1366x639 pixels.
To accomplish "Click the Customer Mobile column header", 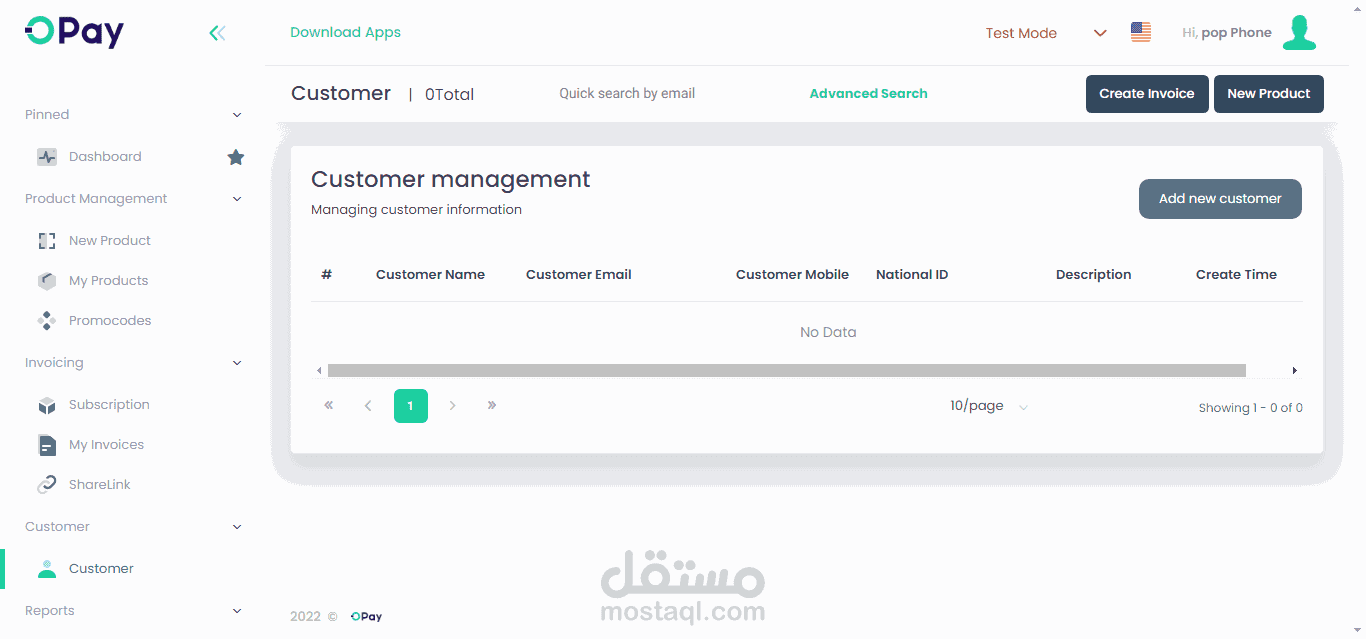I will point(792,275).
